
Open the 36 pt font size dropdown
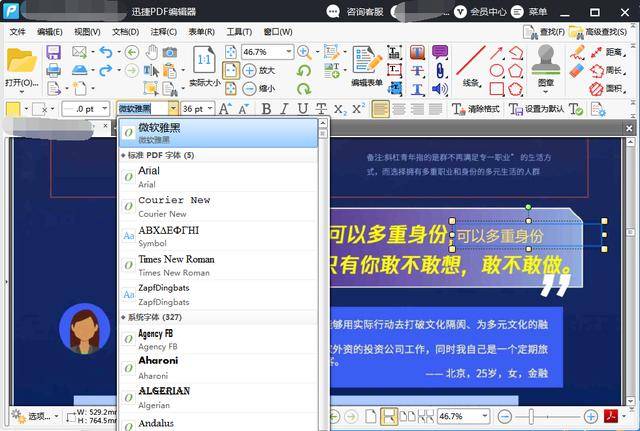pos(210,109)
